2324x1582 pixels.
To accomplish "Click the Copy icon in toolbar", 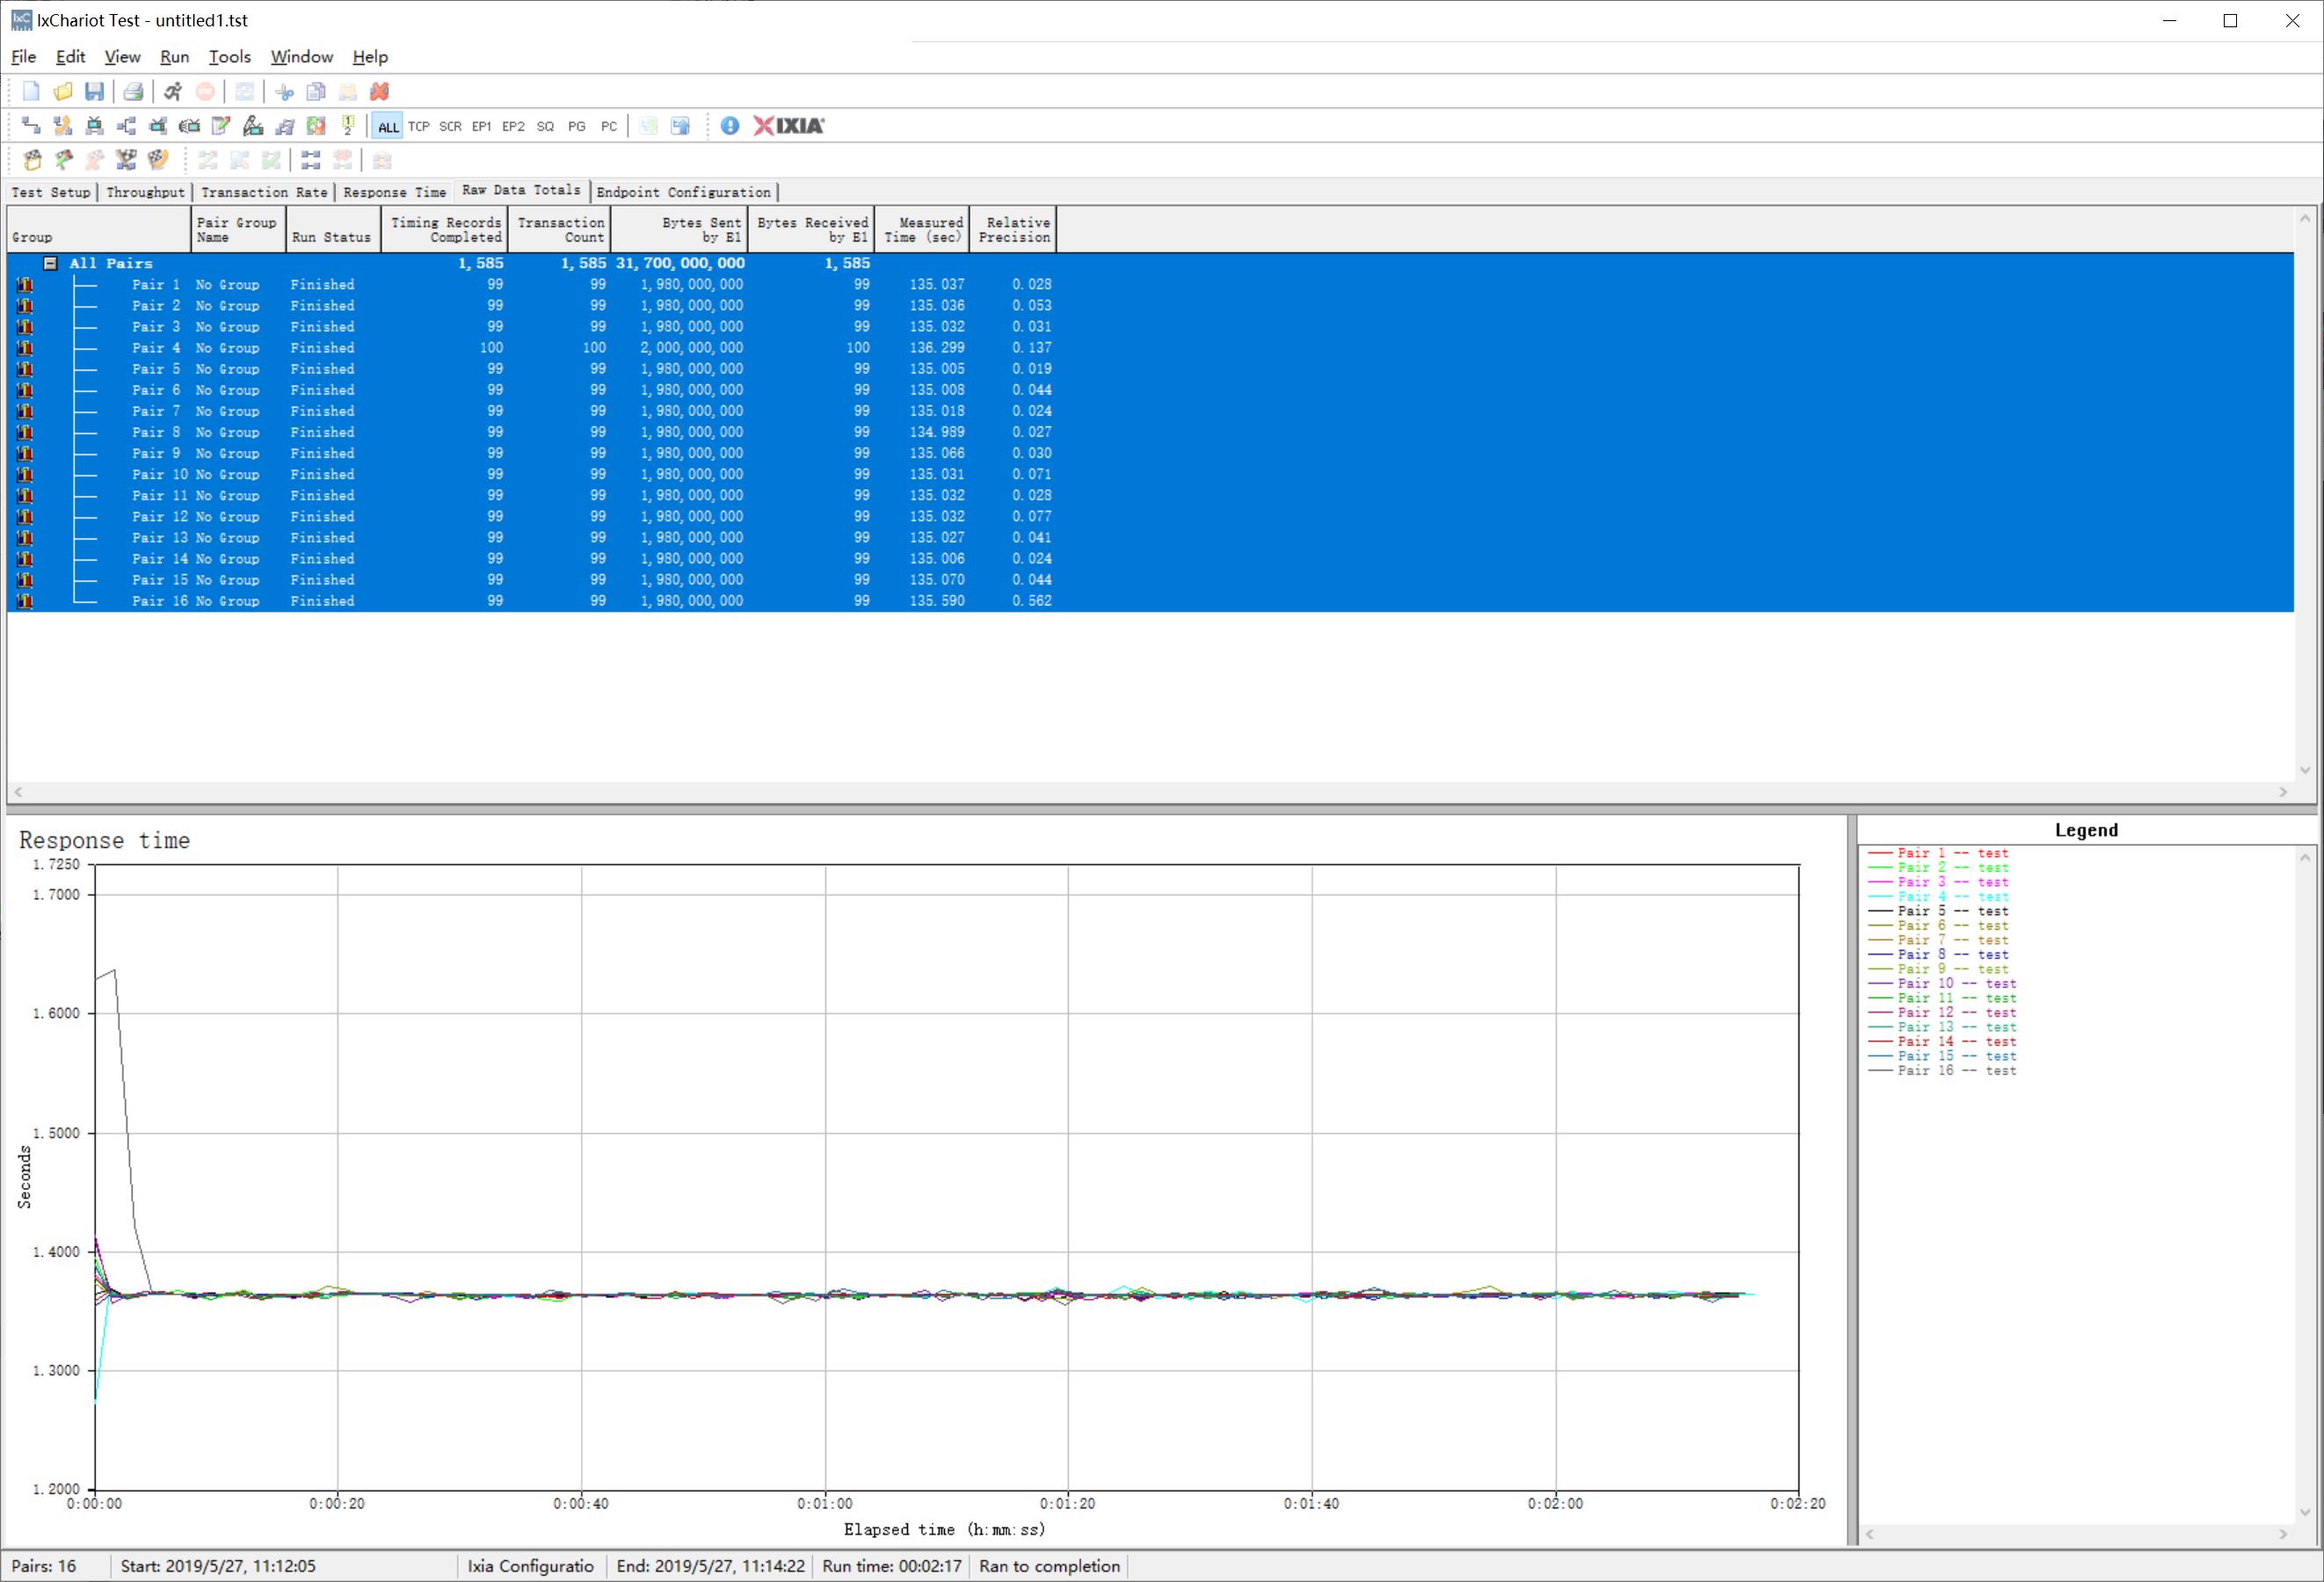I will click(316, 92).
